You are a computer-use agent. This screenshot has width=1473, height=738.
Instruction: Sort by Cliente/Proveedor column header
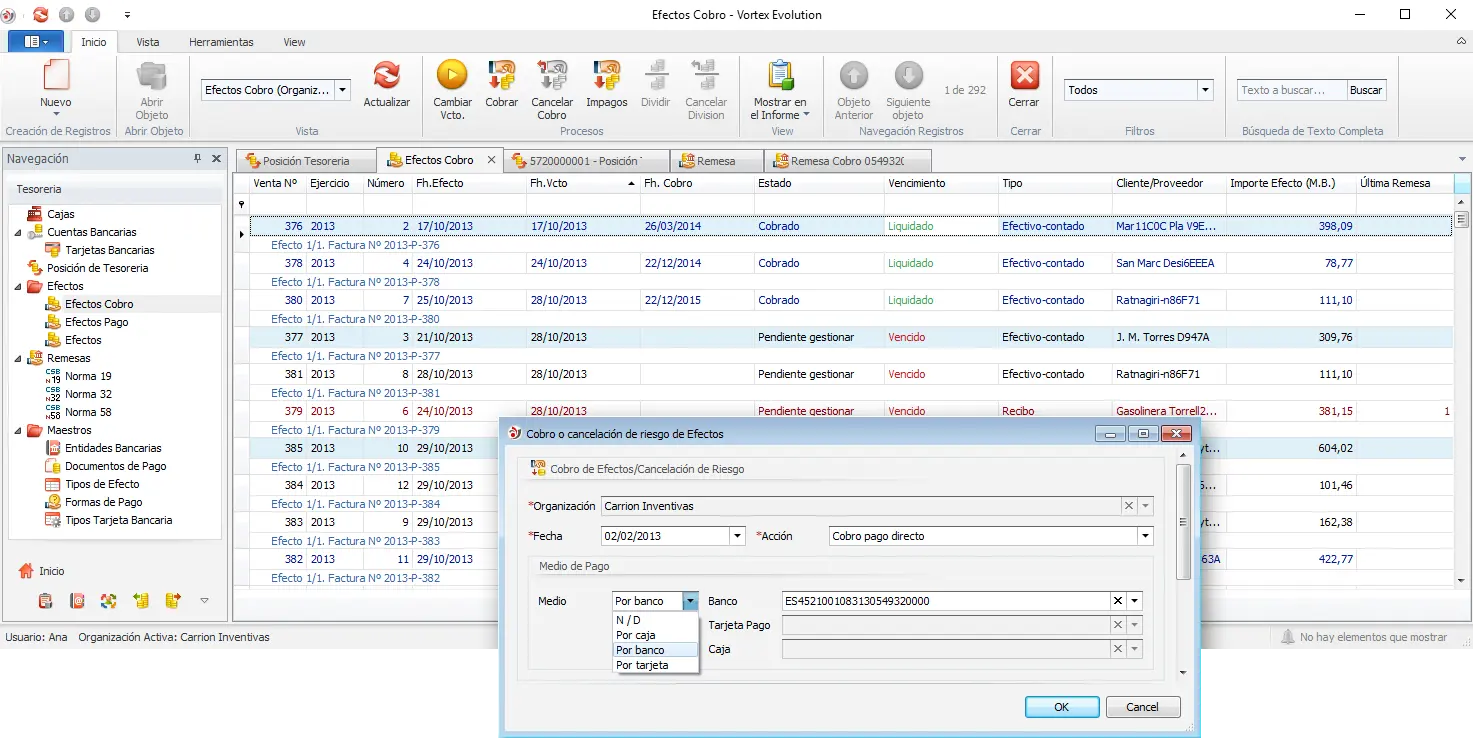pos(1169,184)
